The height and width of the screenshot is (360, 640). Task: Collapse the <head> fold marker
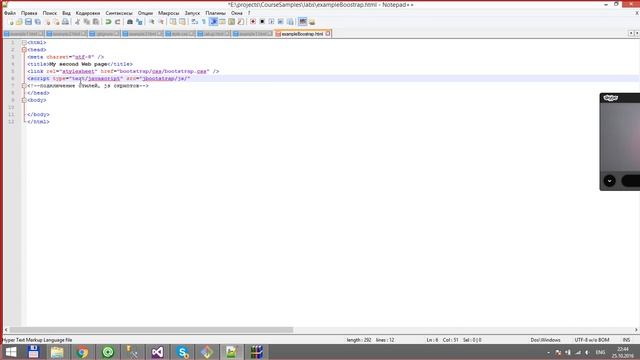[x=24, y=50]
